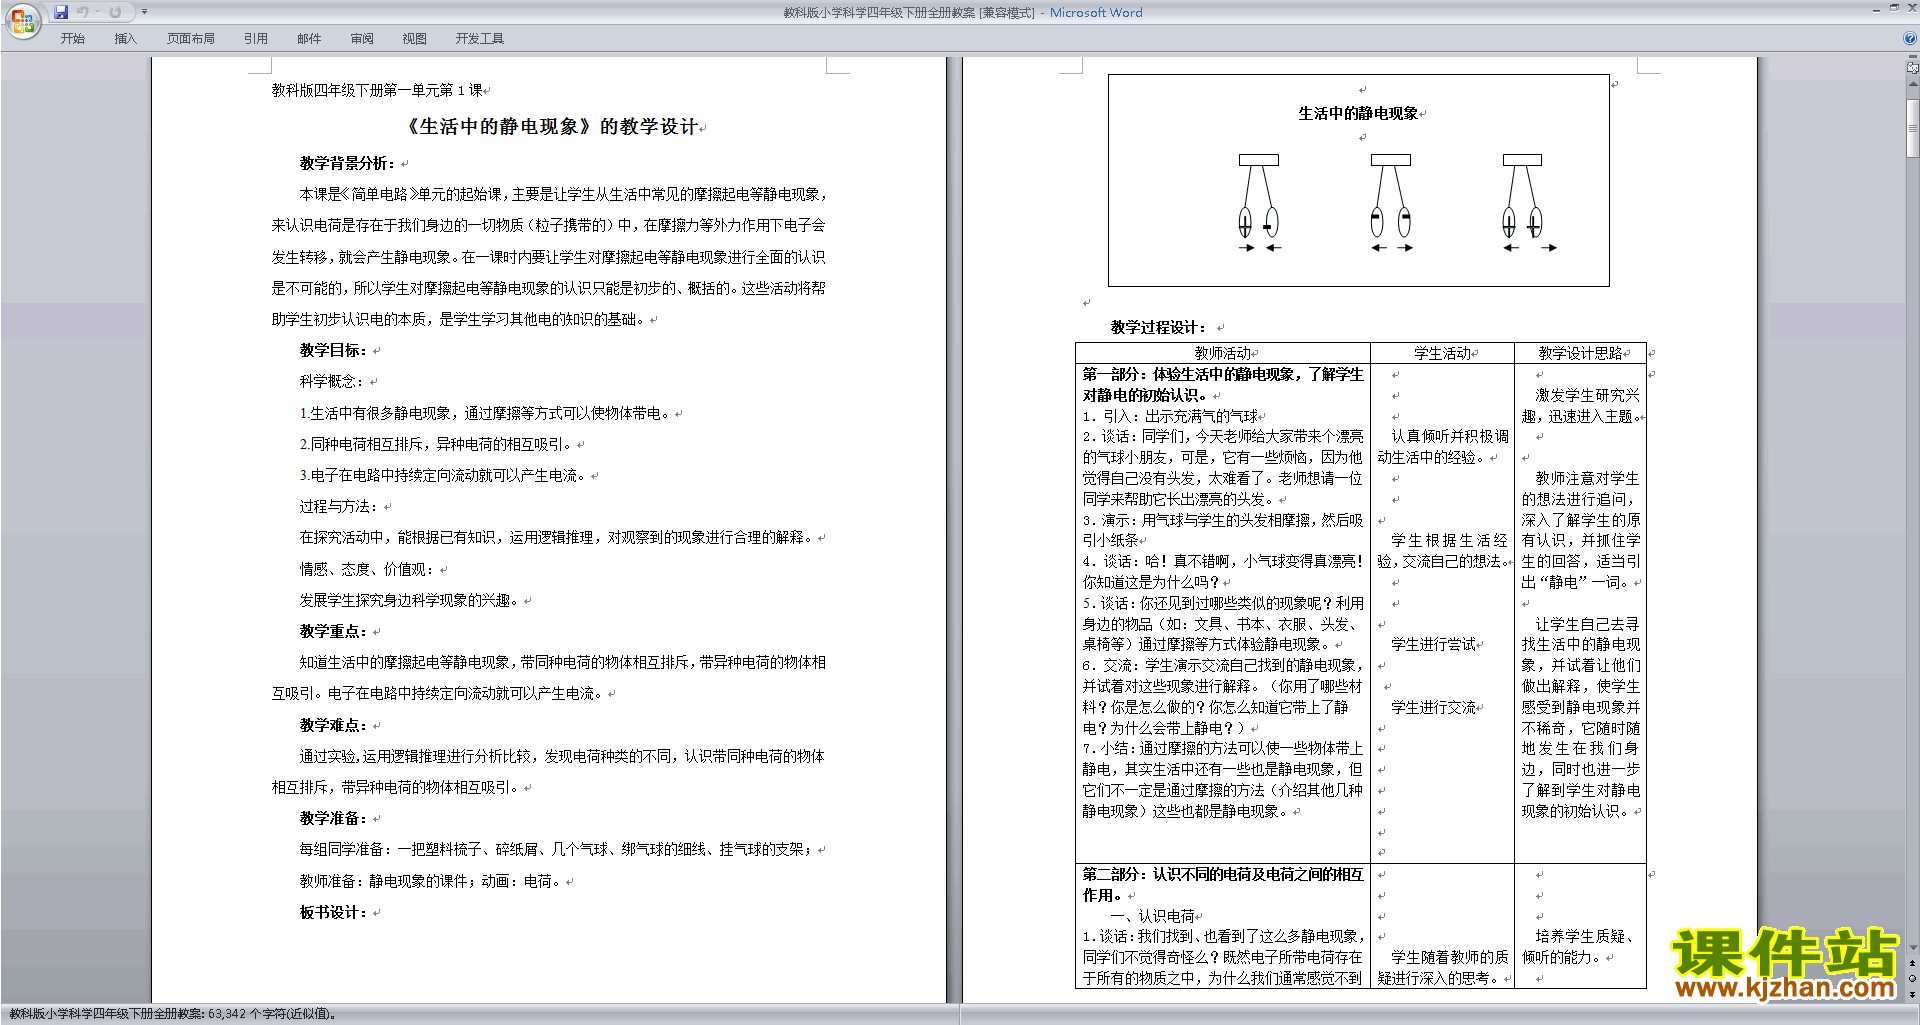The height and width of the screenshot is (1025, 1920).
Task: Click the Previous Page double-arrow button
Action: 1913,964
